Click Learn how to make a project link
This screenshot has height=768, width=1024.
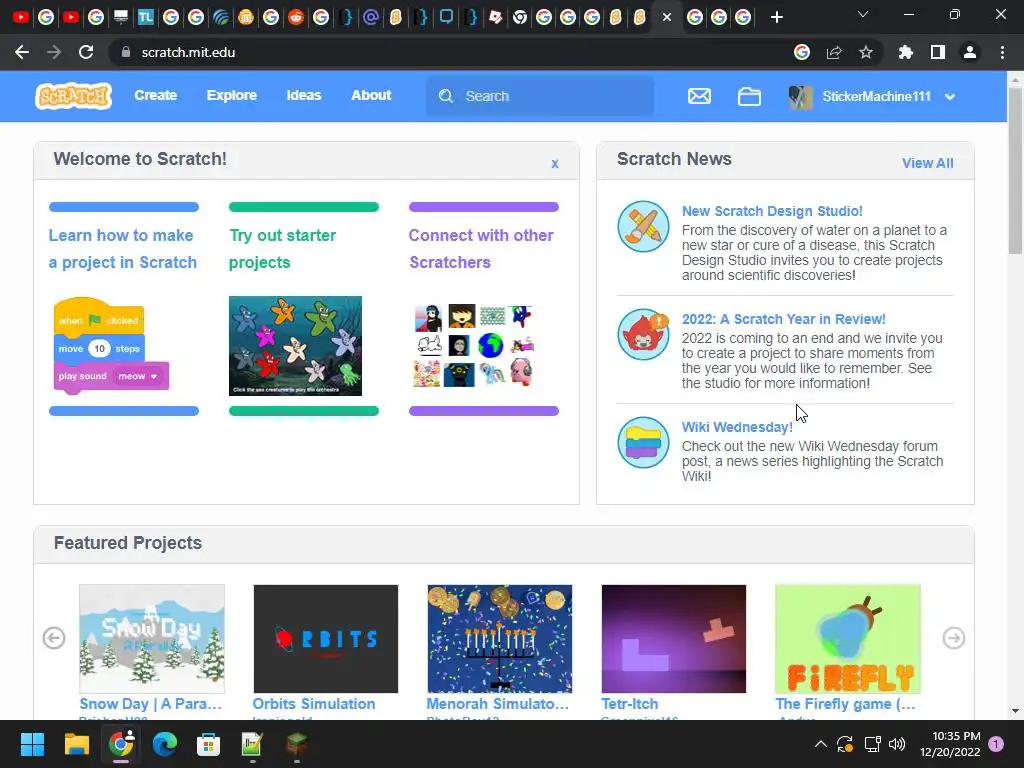(123, 249)
